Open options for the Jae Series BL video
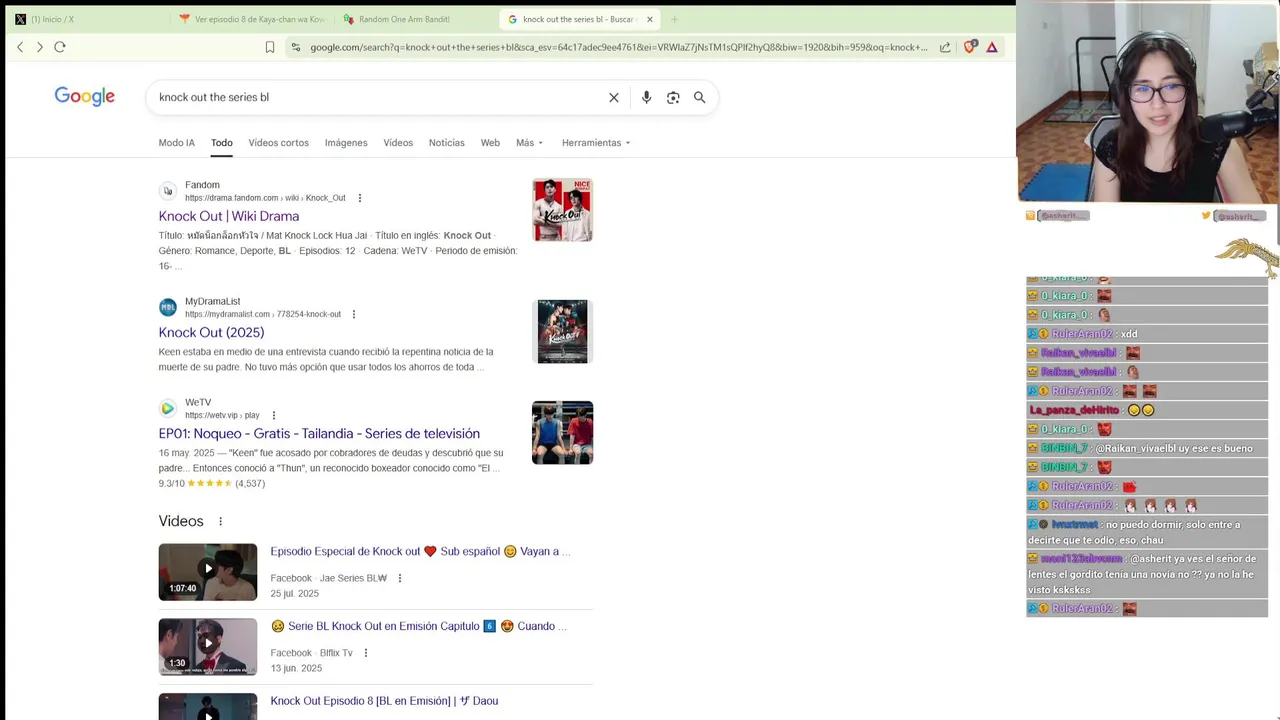 [399, 578]
